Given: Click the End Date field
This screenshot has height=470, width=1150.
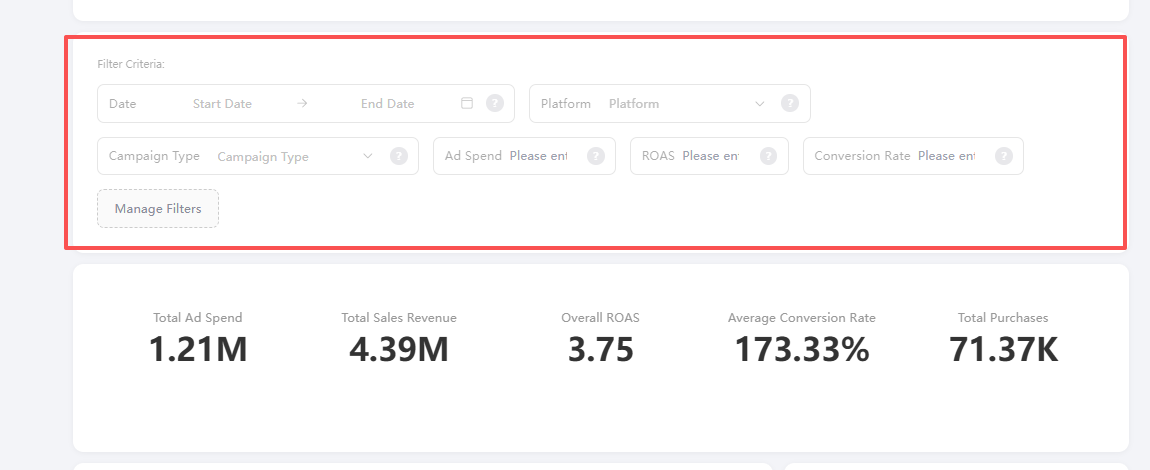Looking at the screenshot, I should 387,103.
